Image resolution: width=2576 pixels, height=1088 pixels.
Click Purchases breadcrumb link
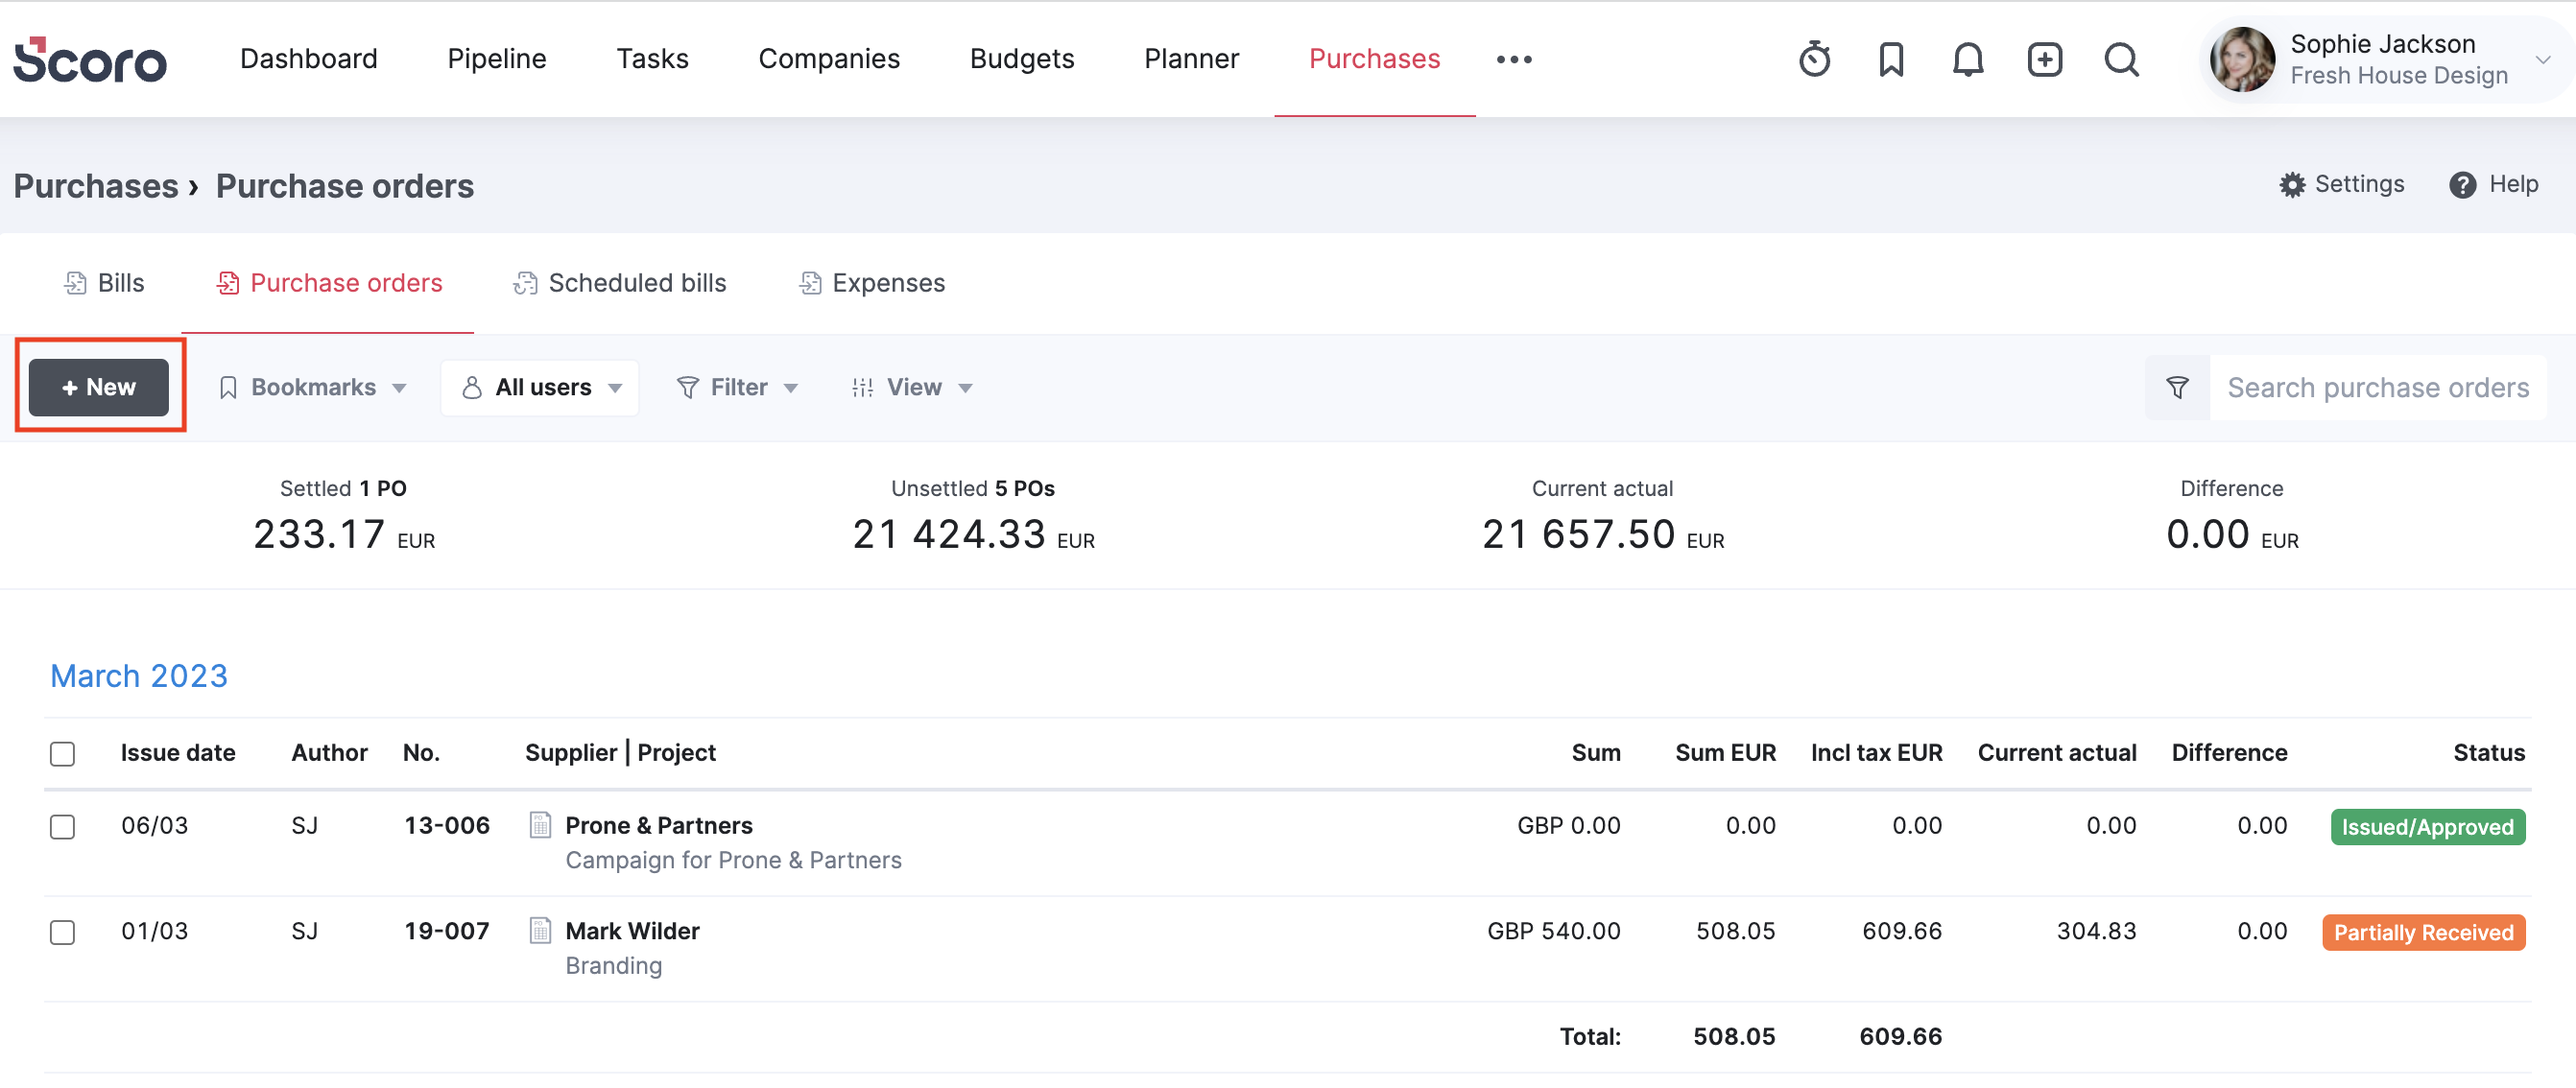click(96, 186)
